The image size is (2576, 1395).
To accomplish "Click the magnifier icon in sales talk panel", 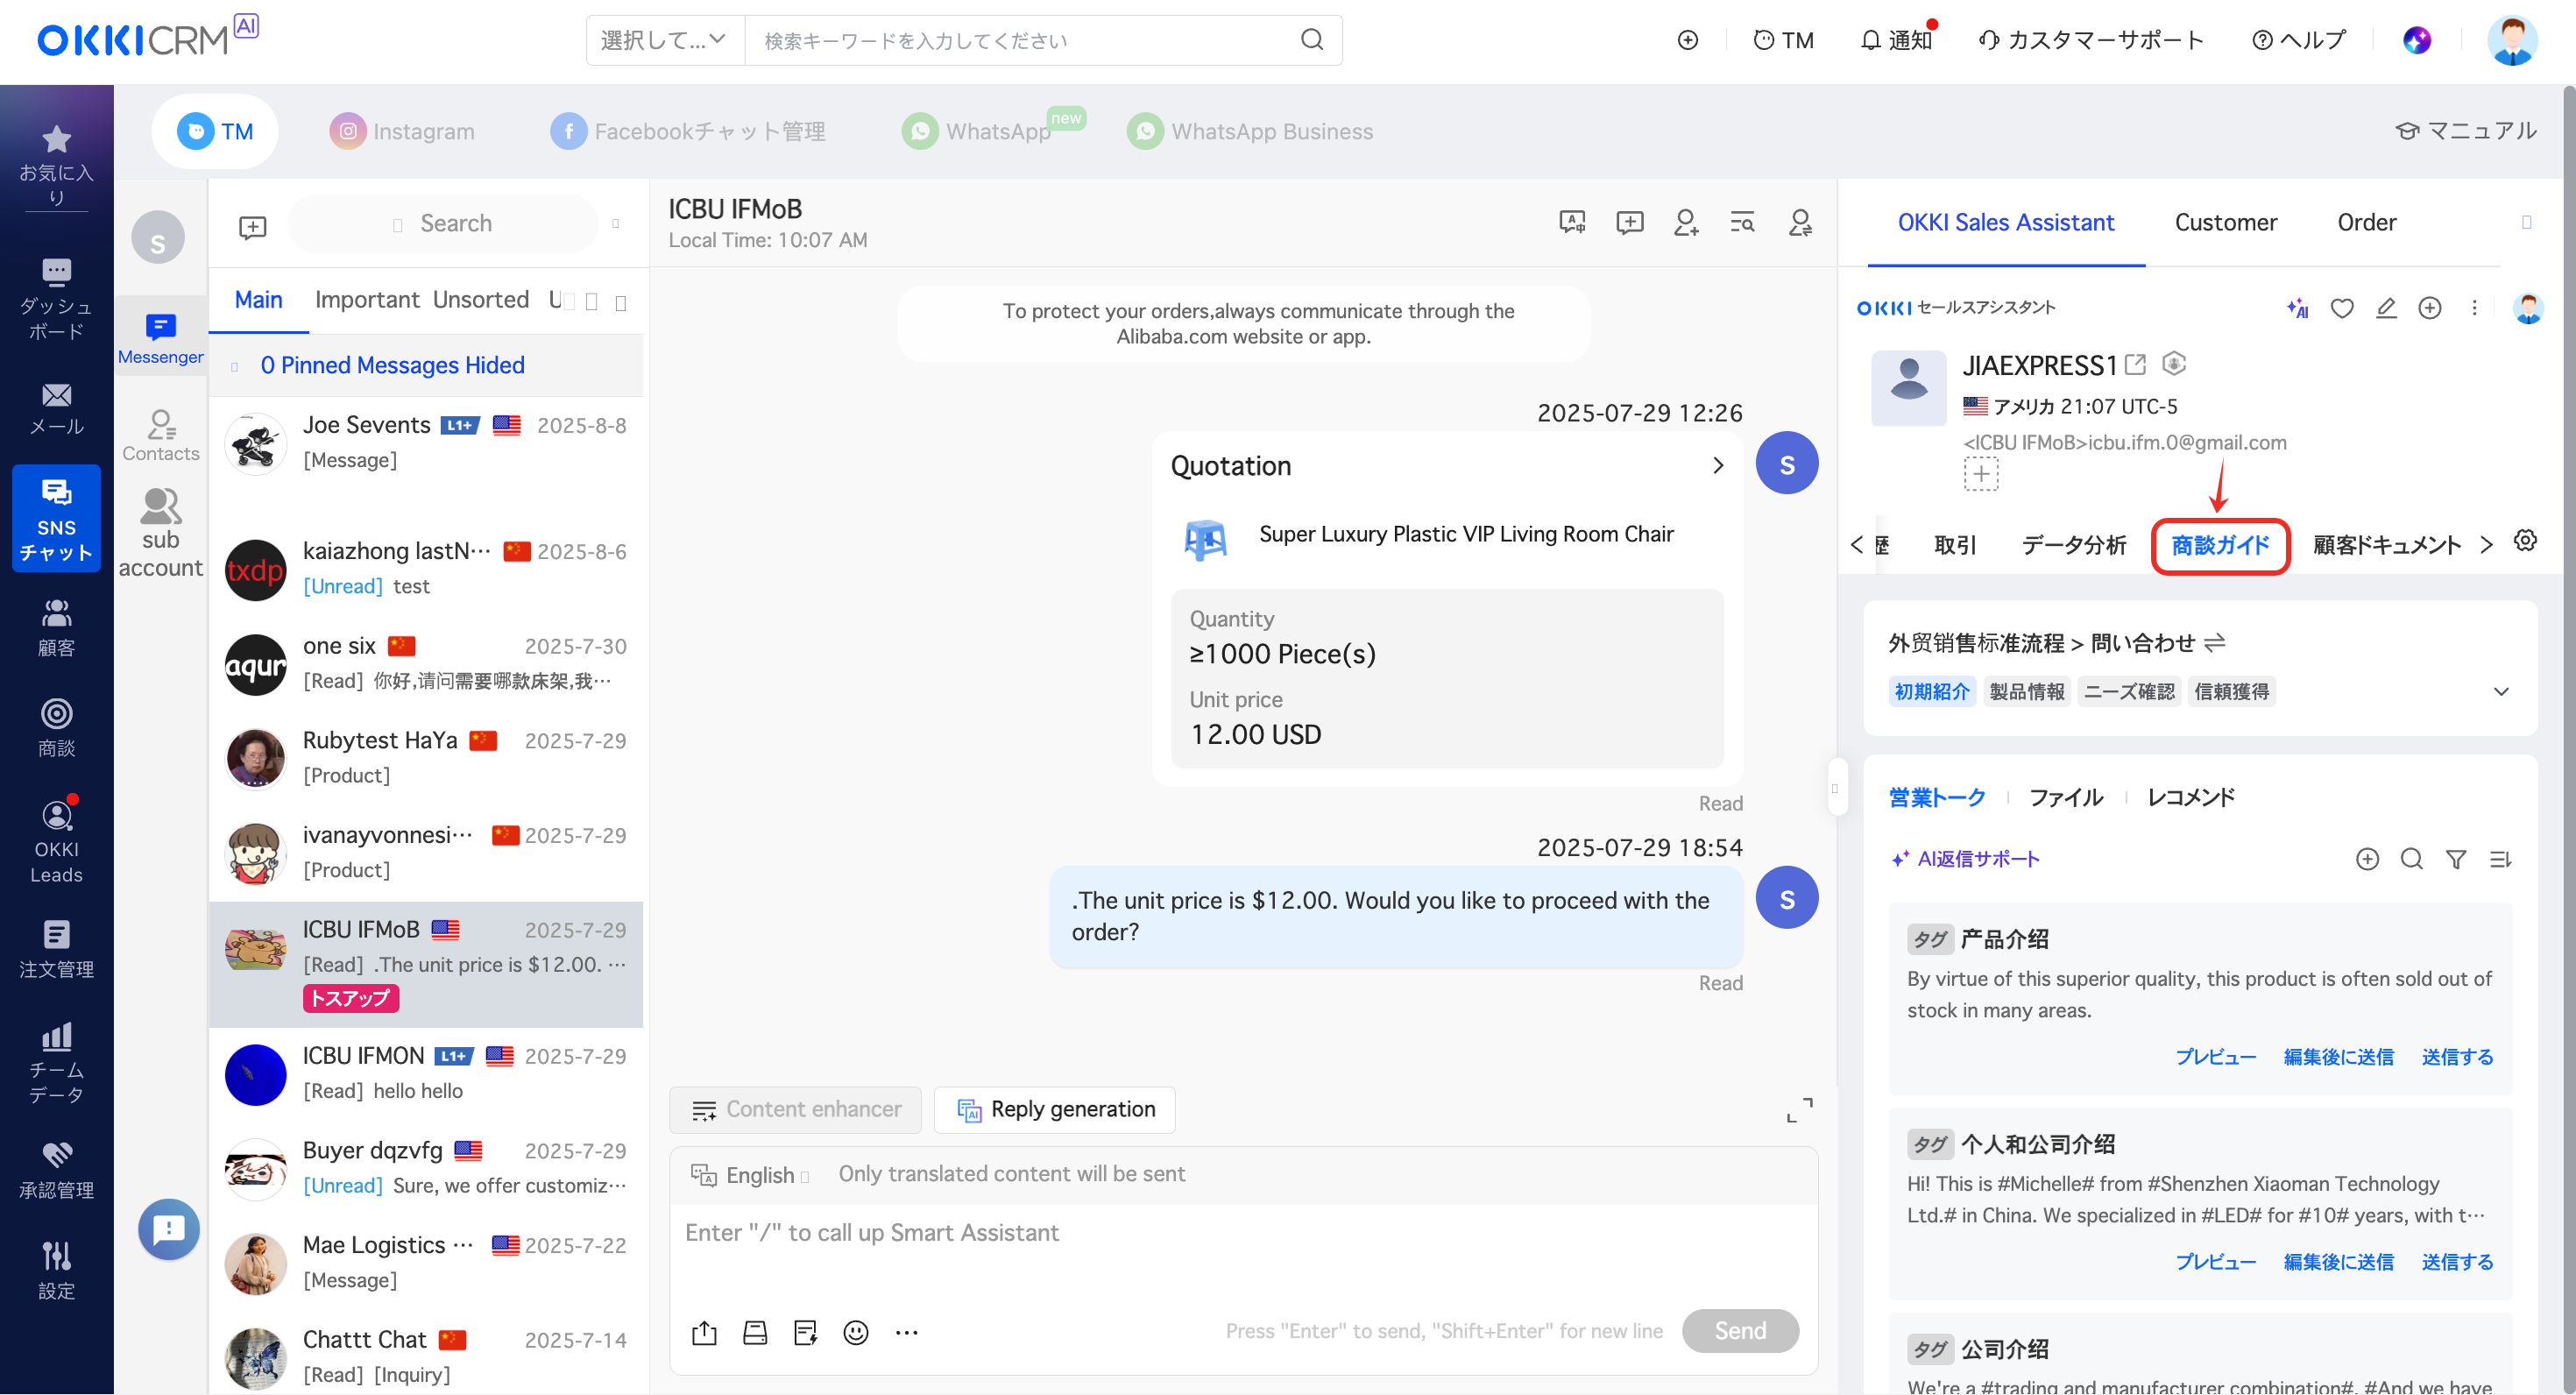I will (x=2412, y=859).
